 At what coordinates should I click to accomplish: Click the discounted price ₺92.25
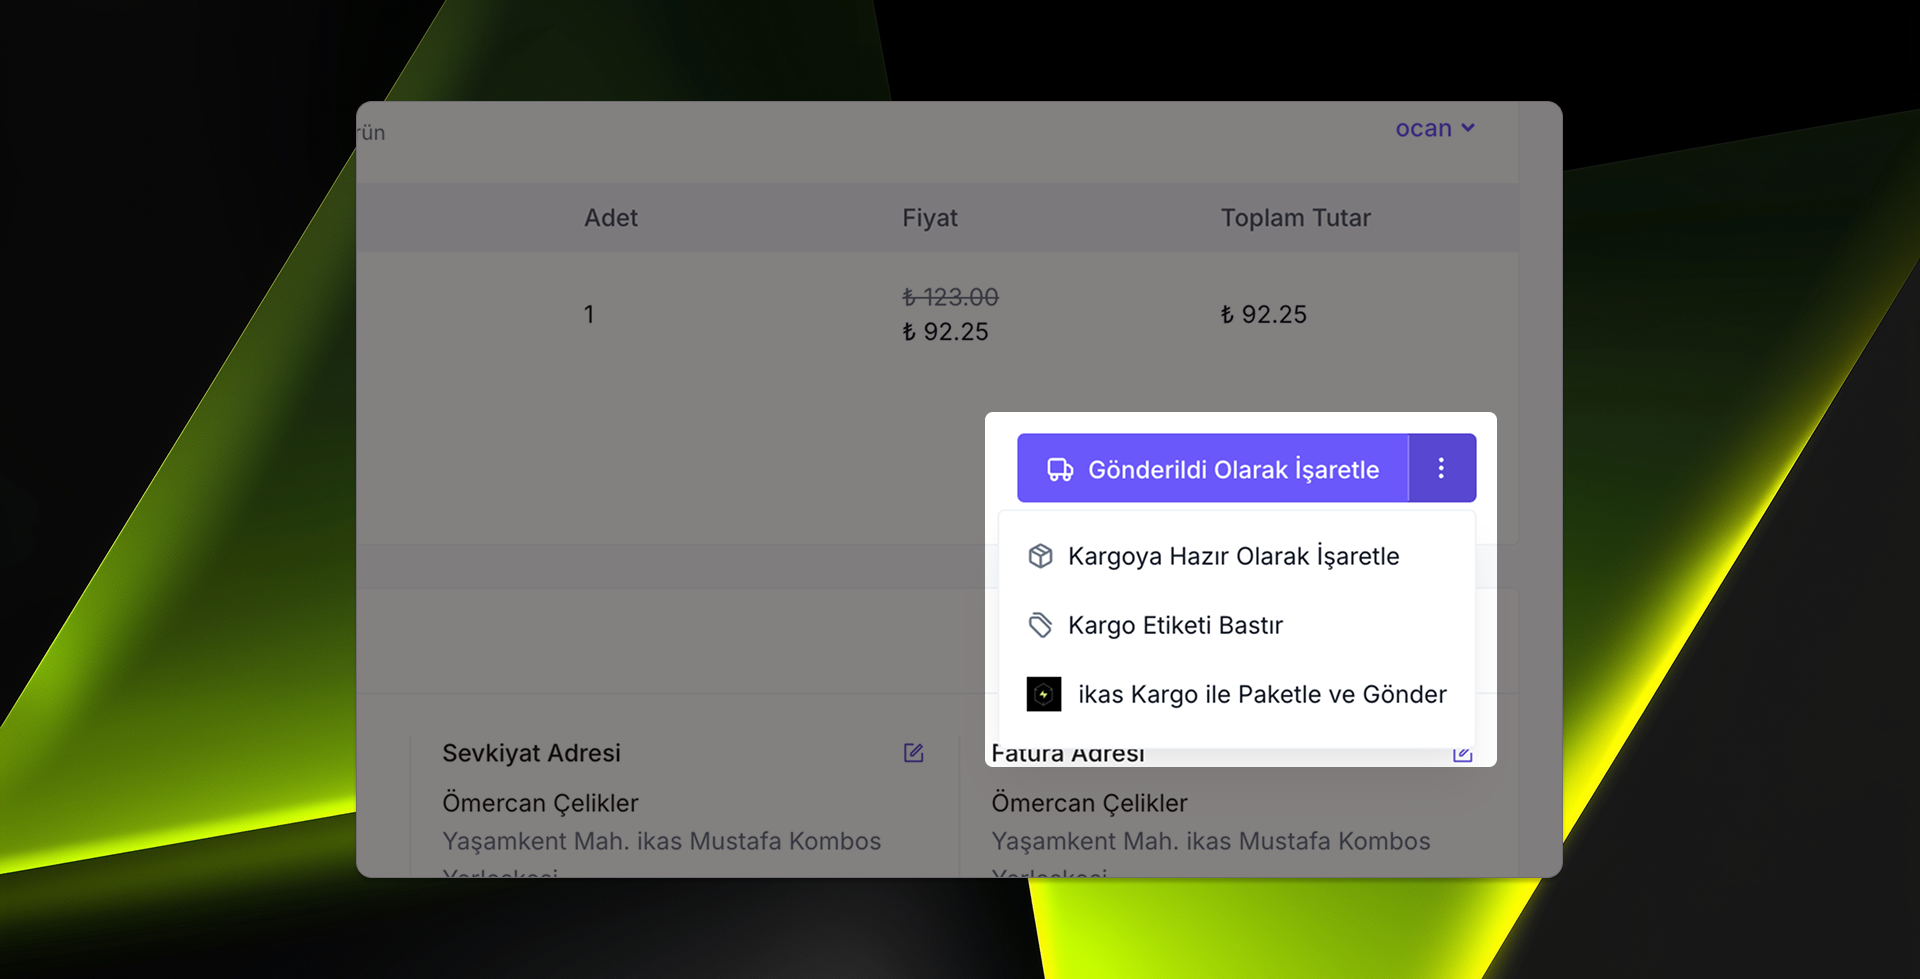(x=946, y=331)
